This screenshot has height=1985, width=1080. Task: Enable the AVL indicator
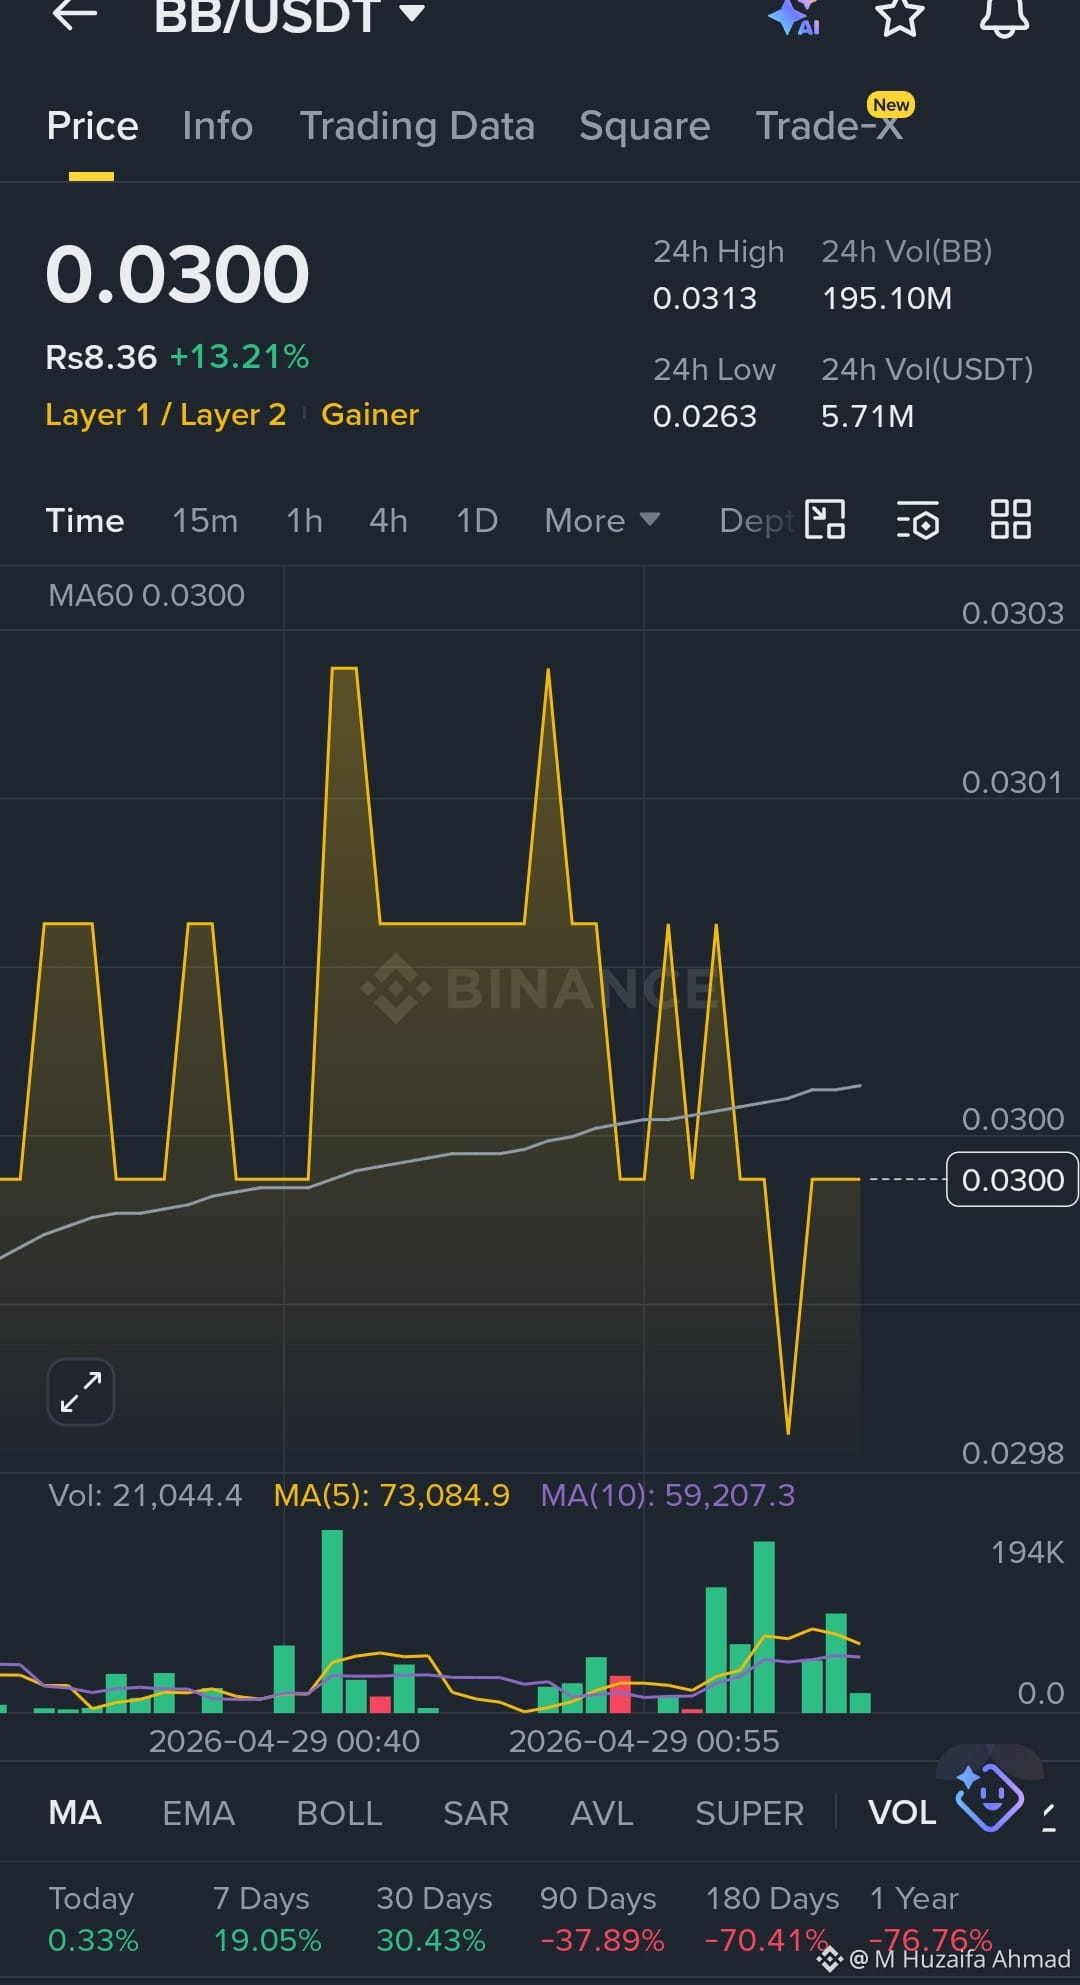click(601, 1812)
